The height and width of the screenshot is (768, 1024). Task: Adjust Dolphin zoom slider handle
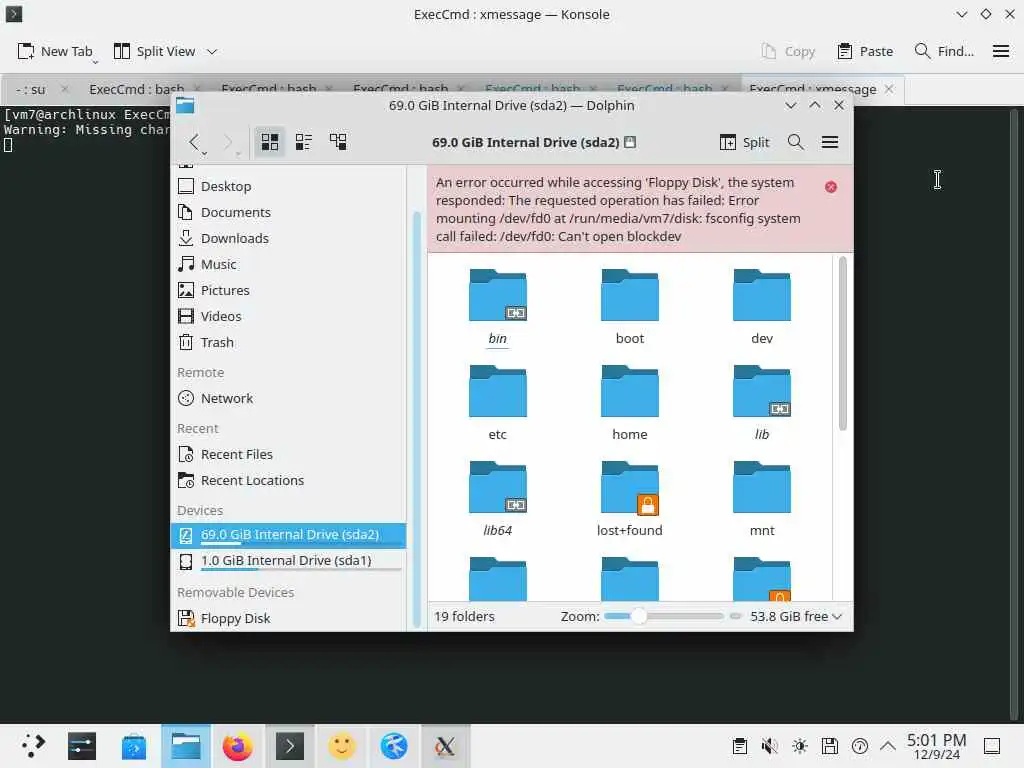639,616
